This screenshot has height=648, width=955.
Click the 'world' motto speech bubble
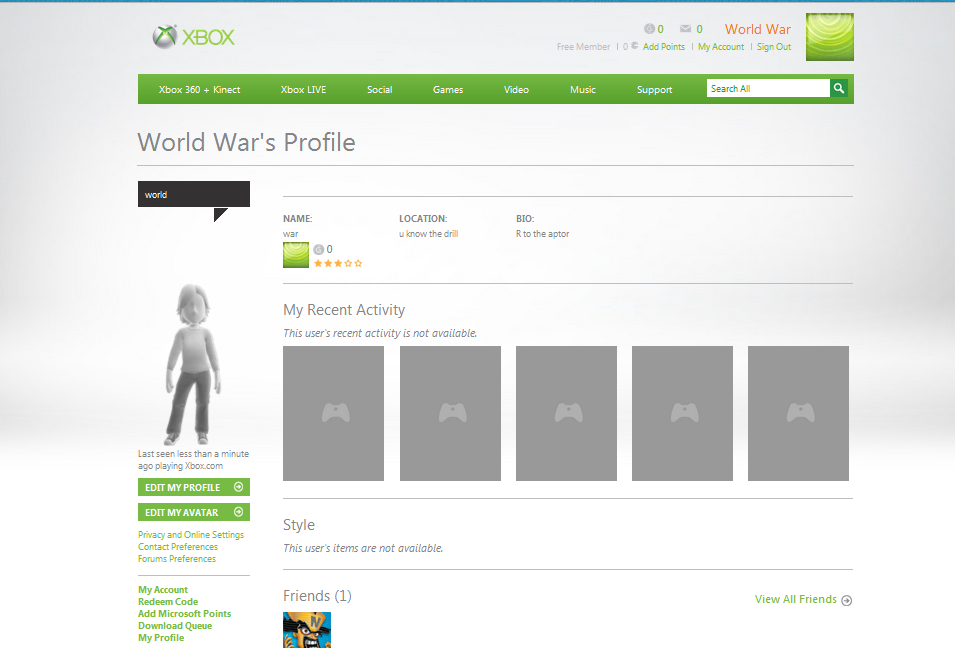click(x=194, y=194)
